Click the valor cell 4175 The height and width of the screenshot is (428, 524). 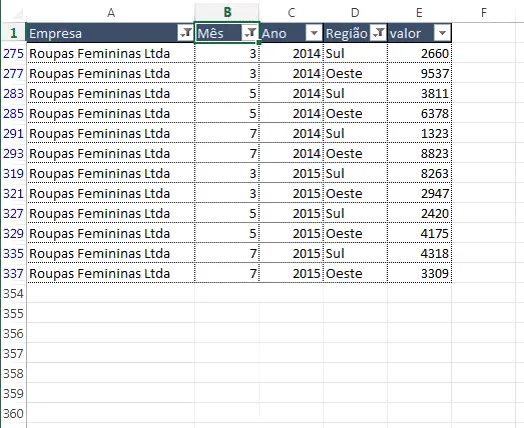coord(419,234)
